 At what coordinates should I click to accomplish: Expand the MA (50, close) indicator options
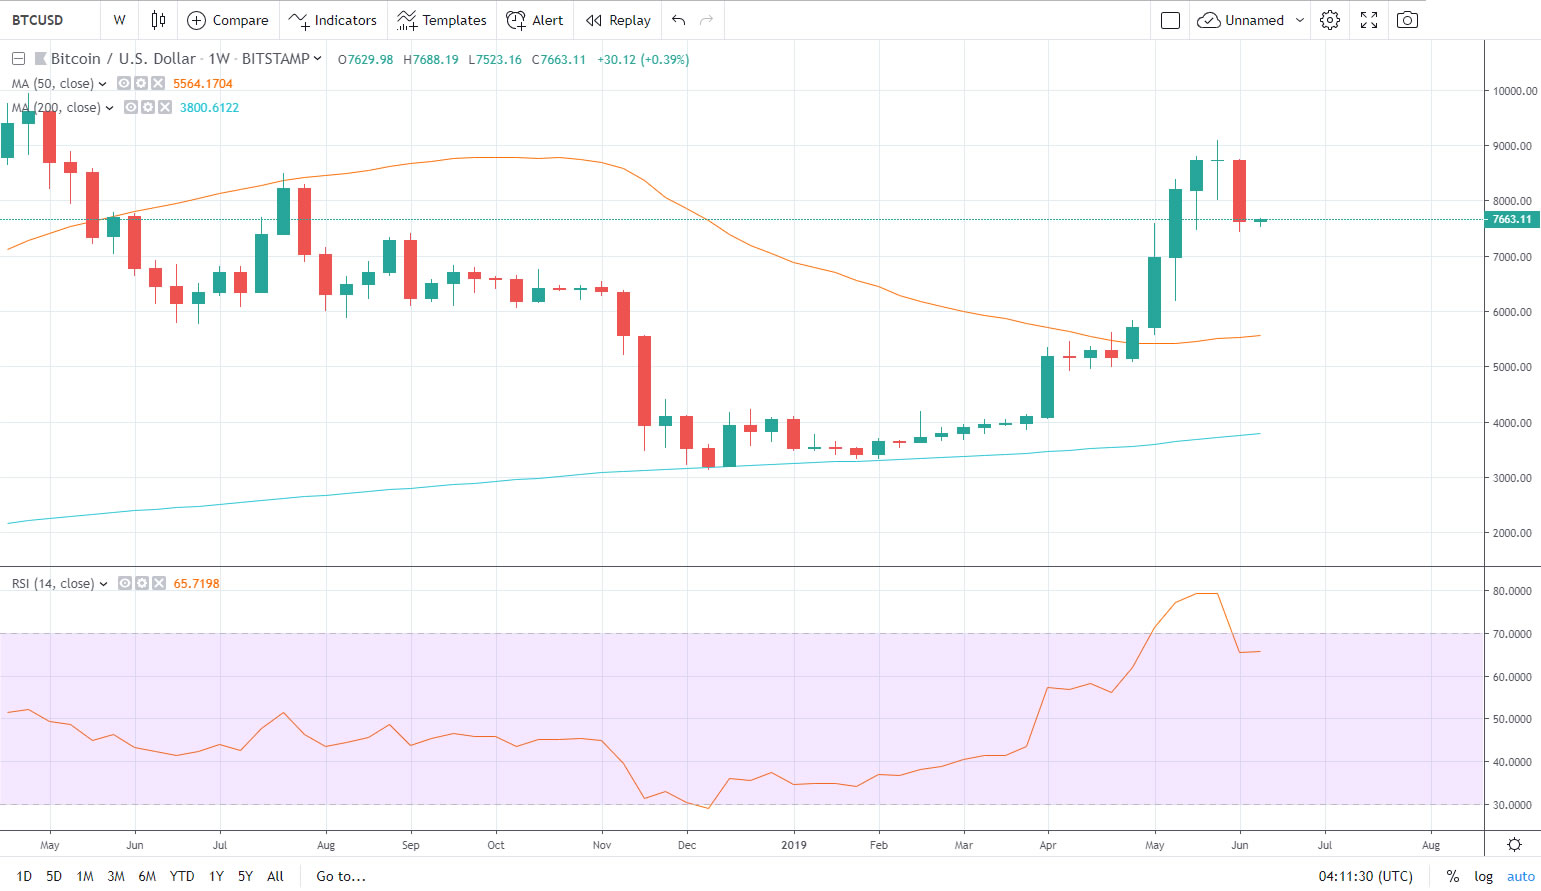click(x=101, y=83)
